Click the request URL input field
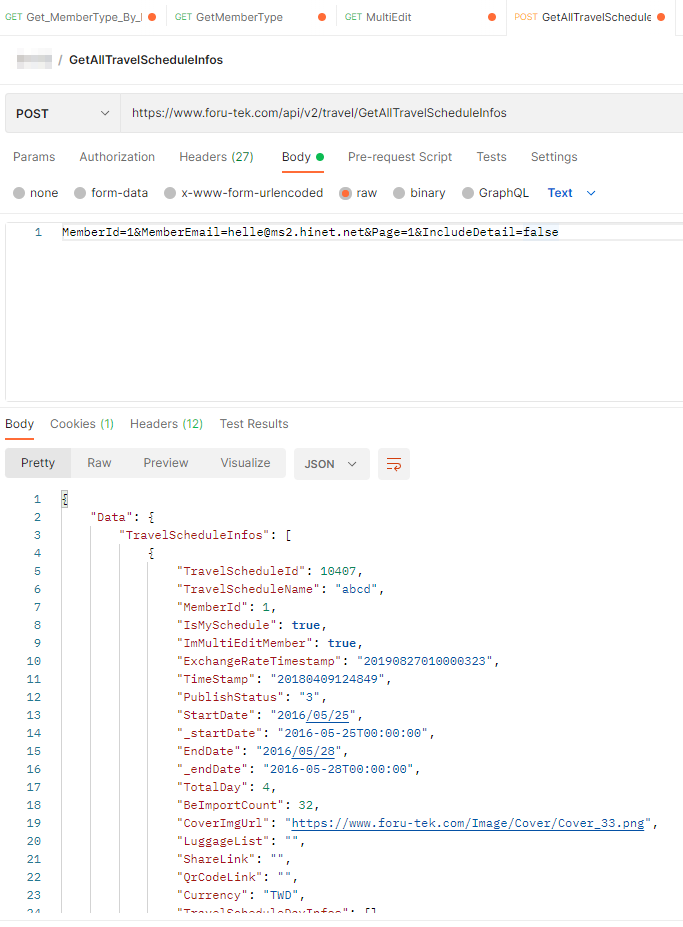The width and height of the screenshot is (683, 927). point(402,113)
